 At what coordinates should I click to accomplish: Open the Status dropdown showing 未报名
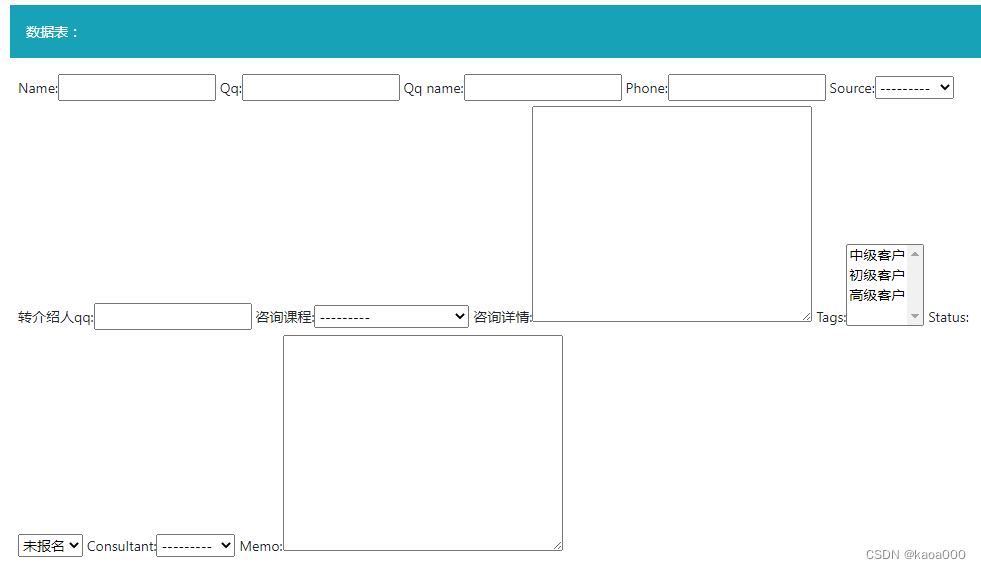[x=51, y=546]
